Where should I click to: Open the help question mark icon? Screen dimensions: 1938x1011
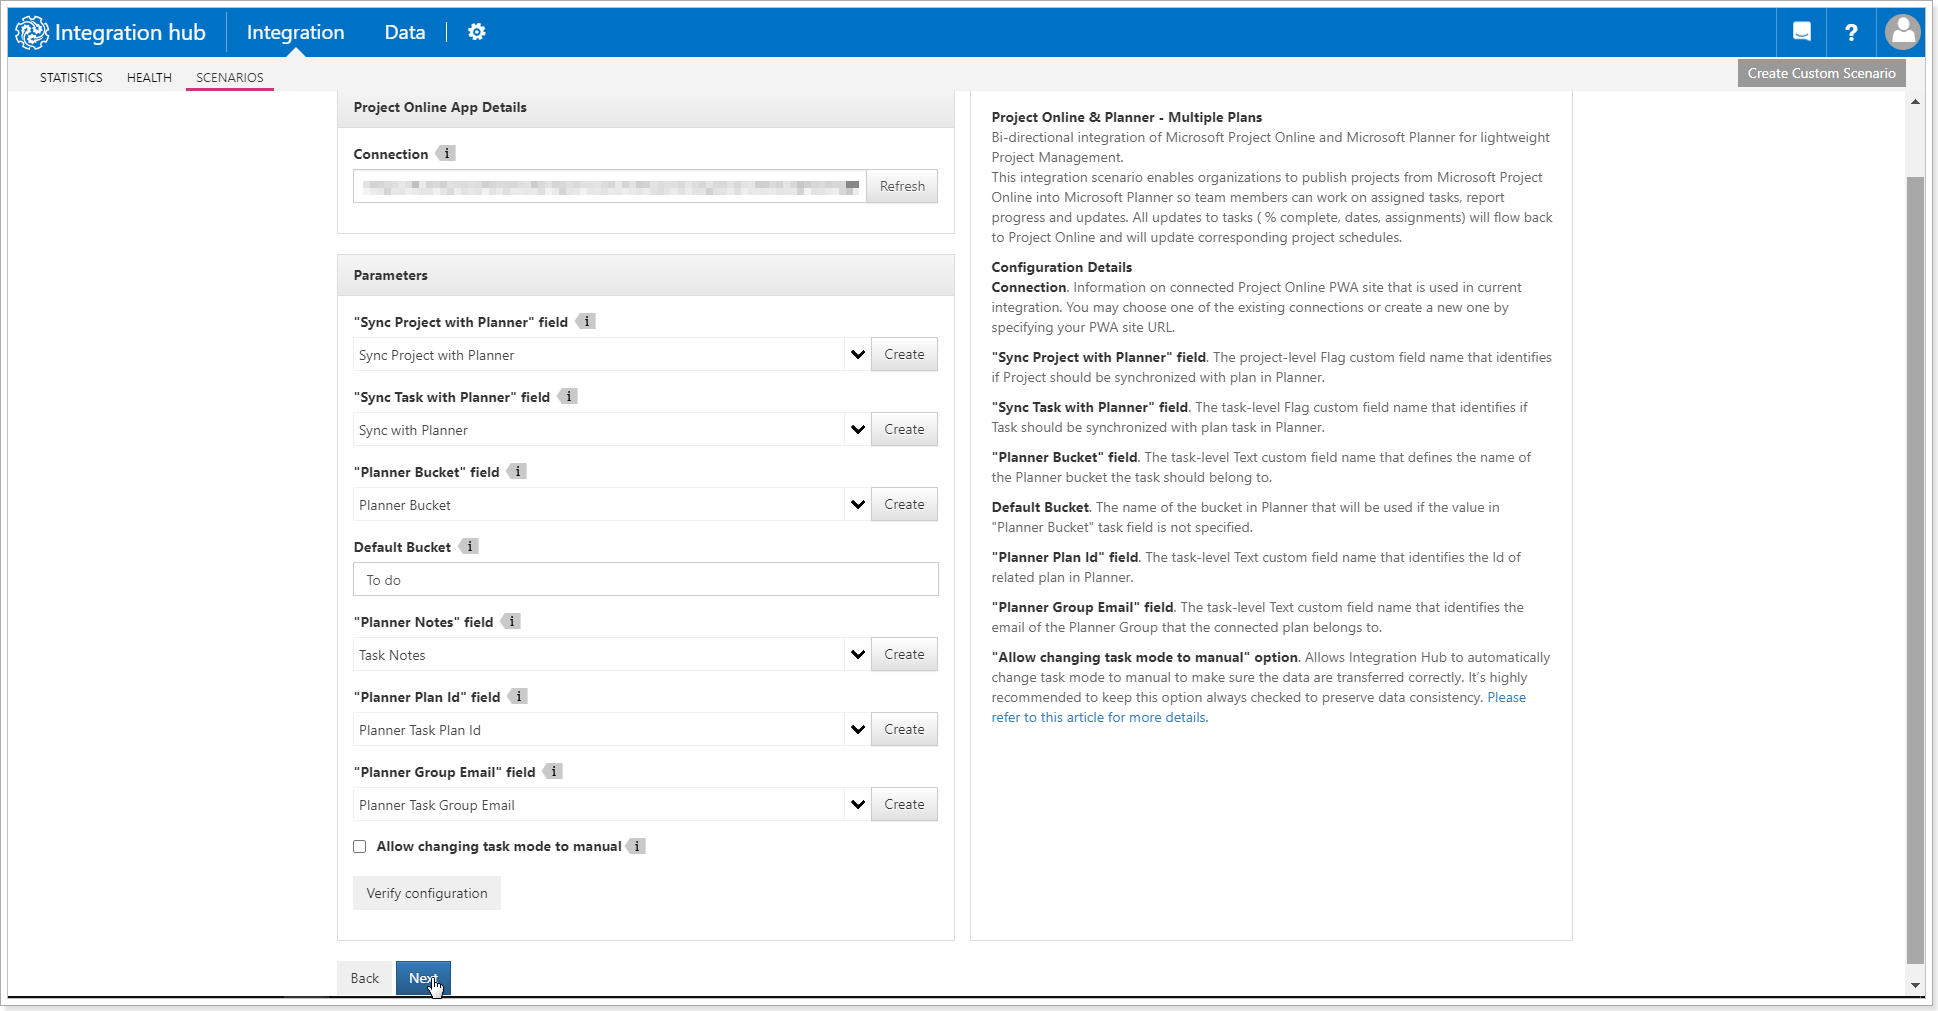click(x=1851, y=32)
